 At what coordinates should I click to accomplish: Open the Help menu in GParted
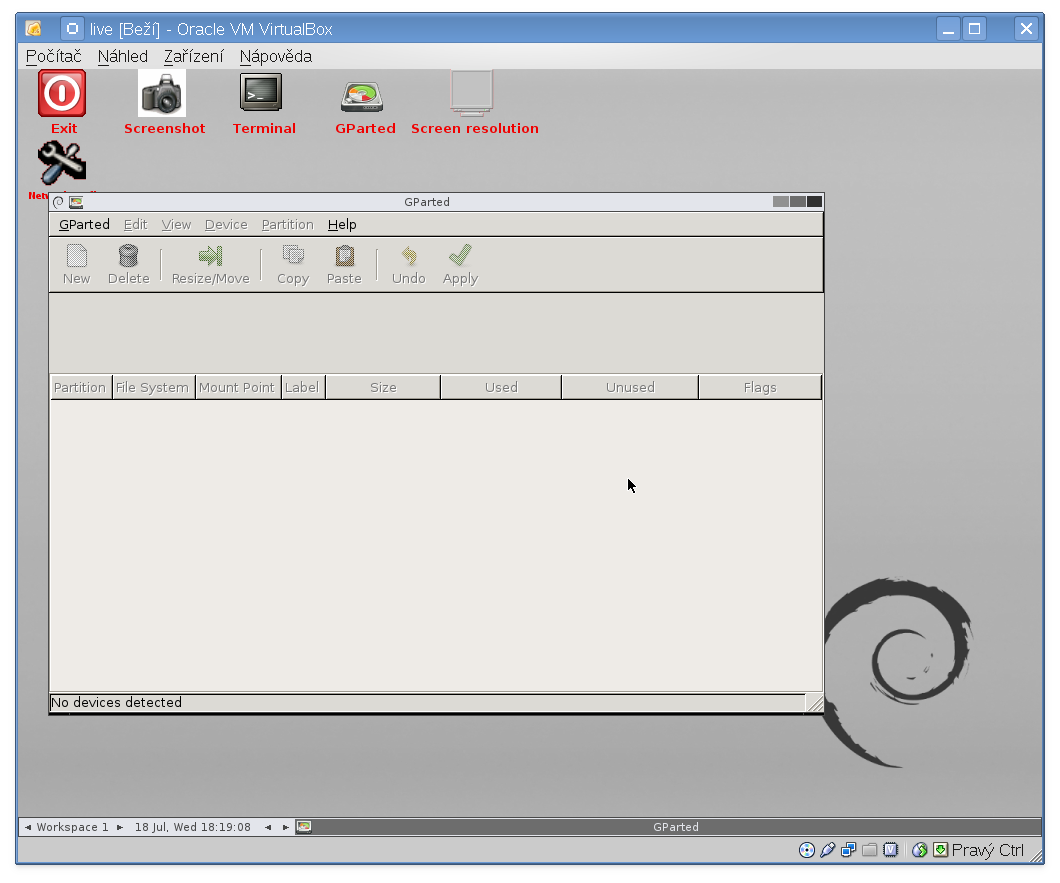tap(342, 224)
